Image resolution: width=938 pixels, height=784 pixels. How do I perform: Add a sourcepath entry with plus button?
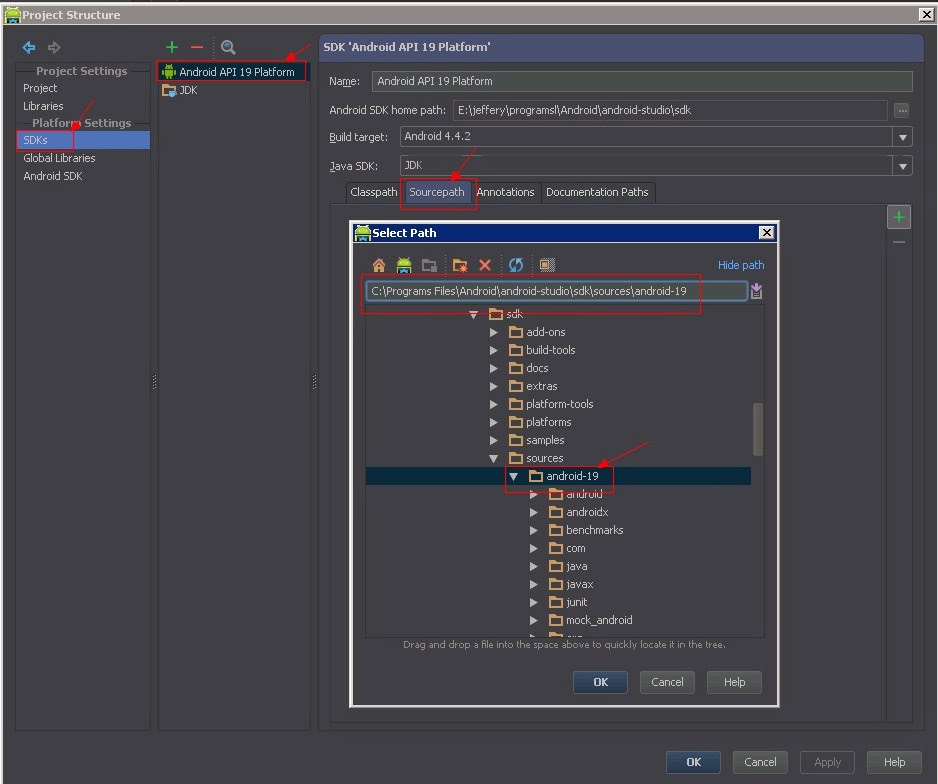click(x=899, y=217)
